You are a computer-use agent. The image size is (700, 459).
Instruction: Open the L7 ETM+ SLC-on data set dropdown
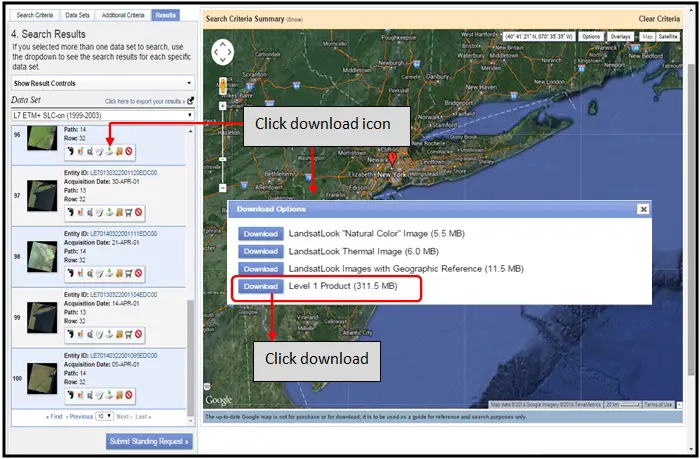[103, 115]
